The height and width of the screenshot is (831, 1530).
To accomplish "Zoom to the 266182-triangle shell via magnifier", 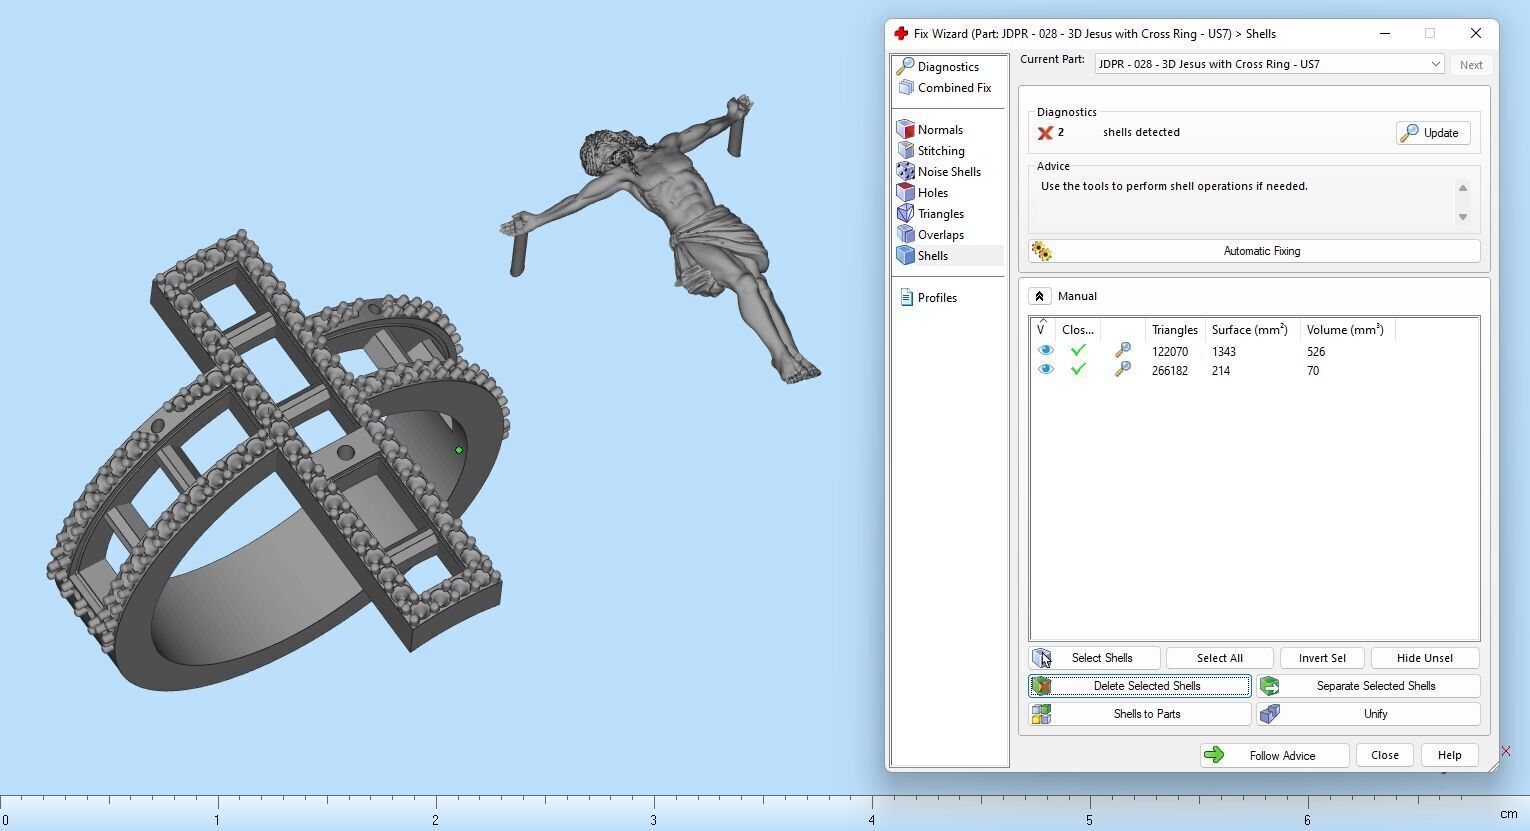I will [1123, 370].
